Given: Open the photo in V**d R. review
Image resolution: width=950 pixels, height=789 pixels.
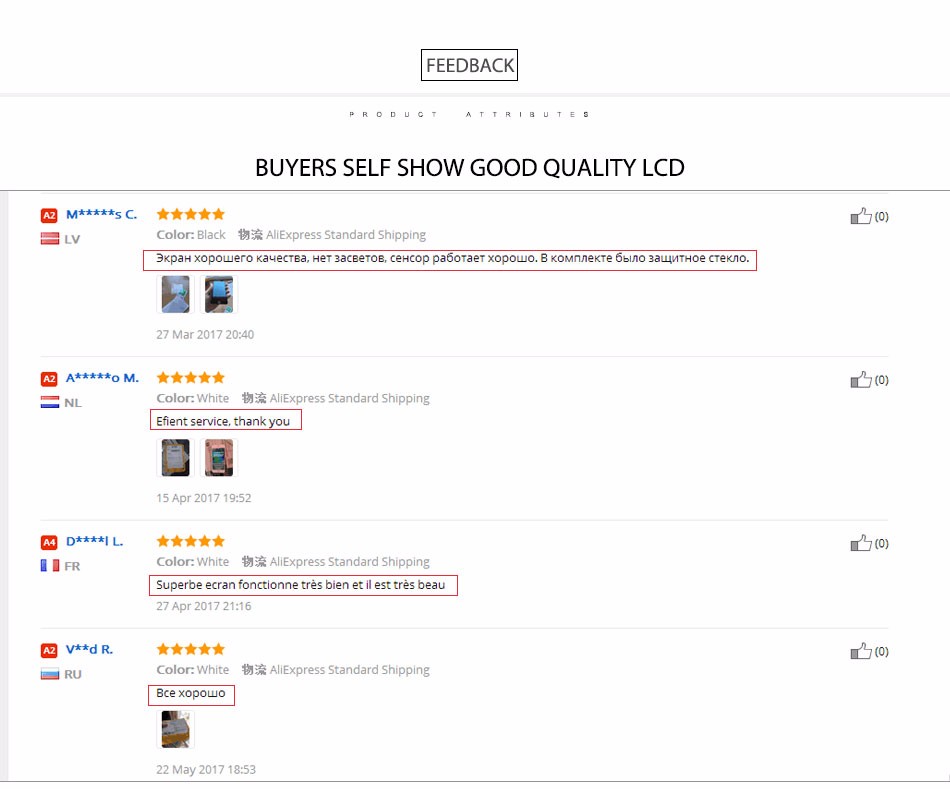Looking at the screenshot, I should (x=176, y=729).
